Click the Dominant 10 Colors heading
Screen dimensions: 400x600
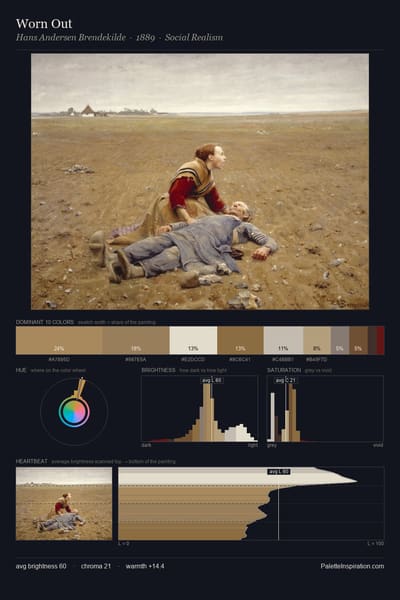point(45,322)
